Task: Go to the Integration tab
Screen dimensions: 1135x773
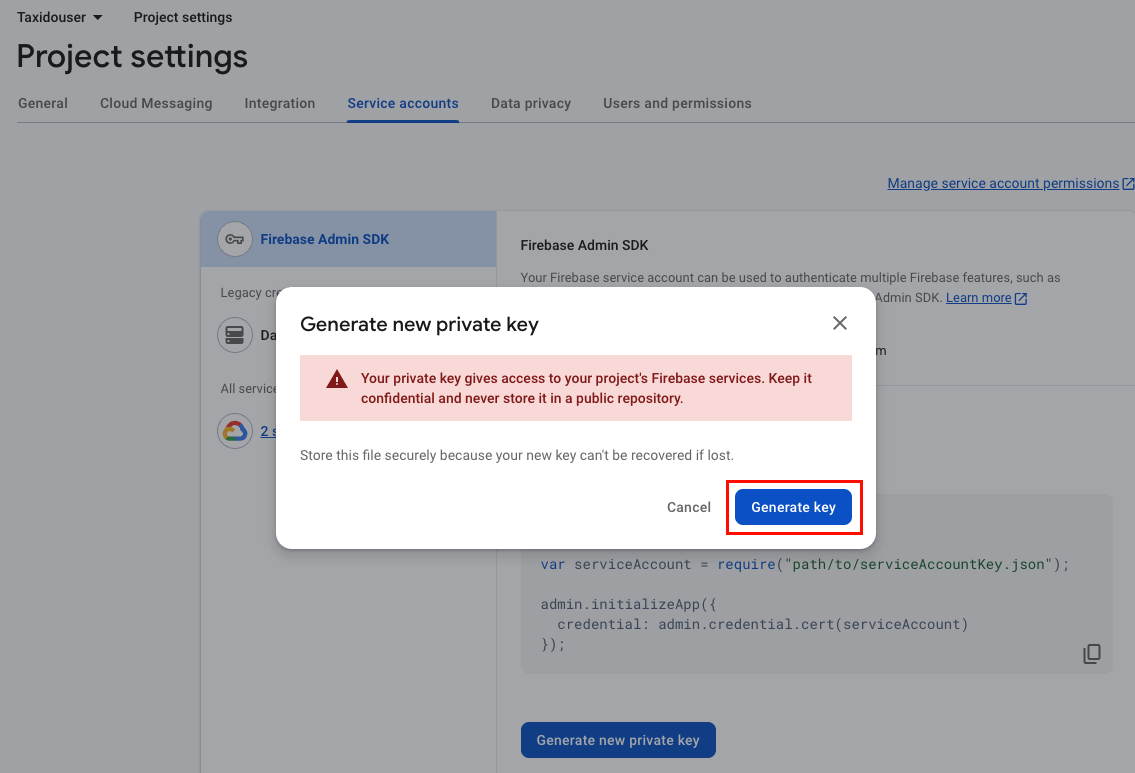Action: [280, 103]
